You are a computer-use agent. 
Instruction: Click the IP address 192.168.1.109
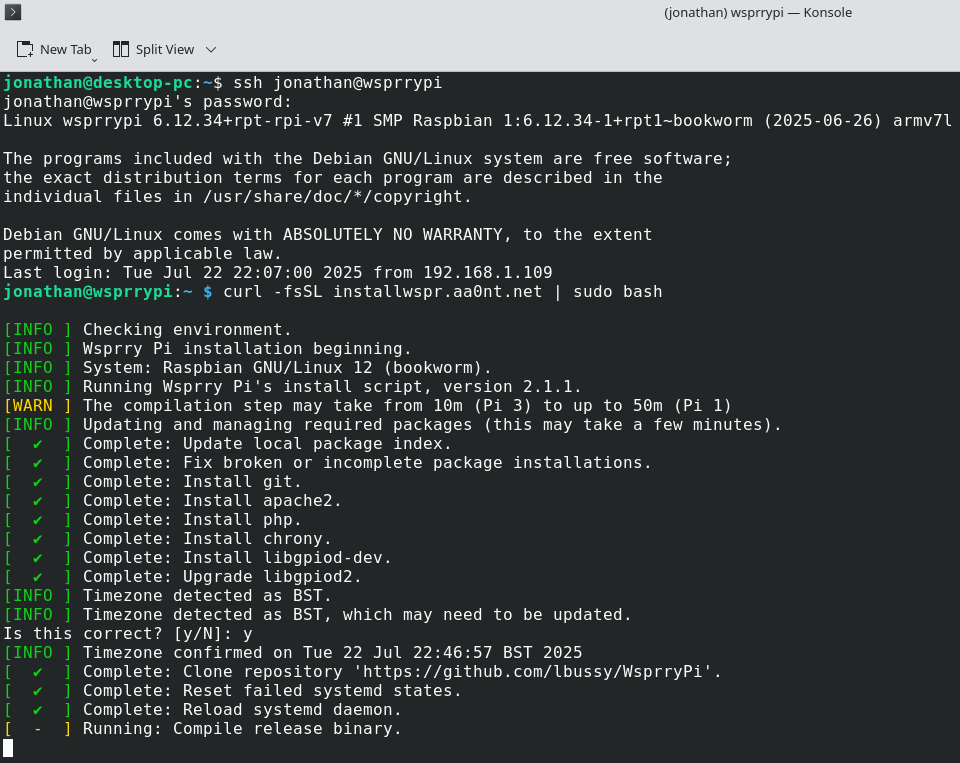(488, 272)
